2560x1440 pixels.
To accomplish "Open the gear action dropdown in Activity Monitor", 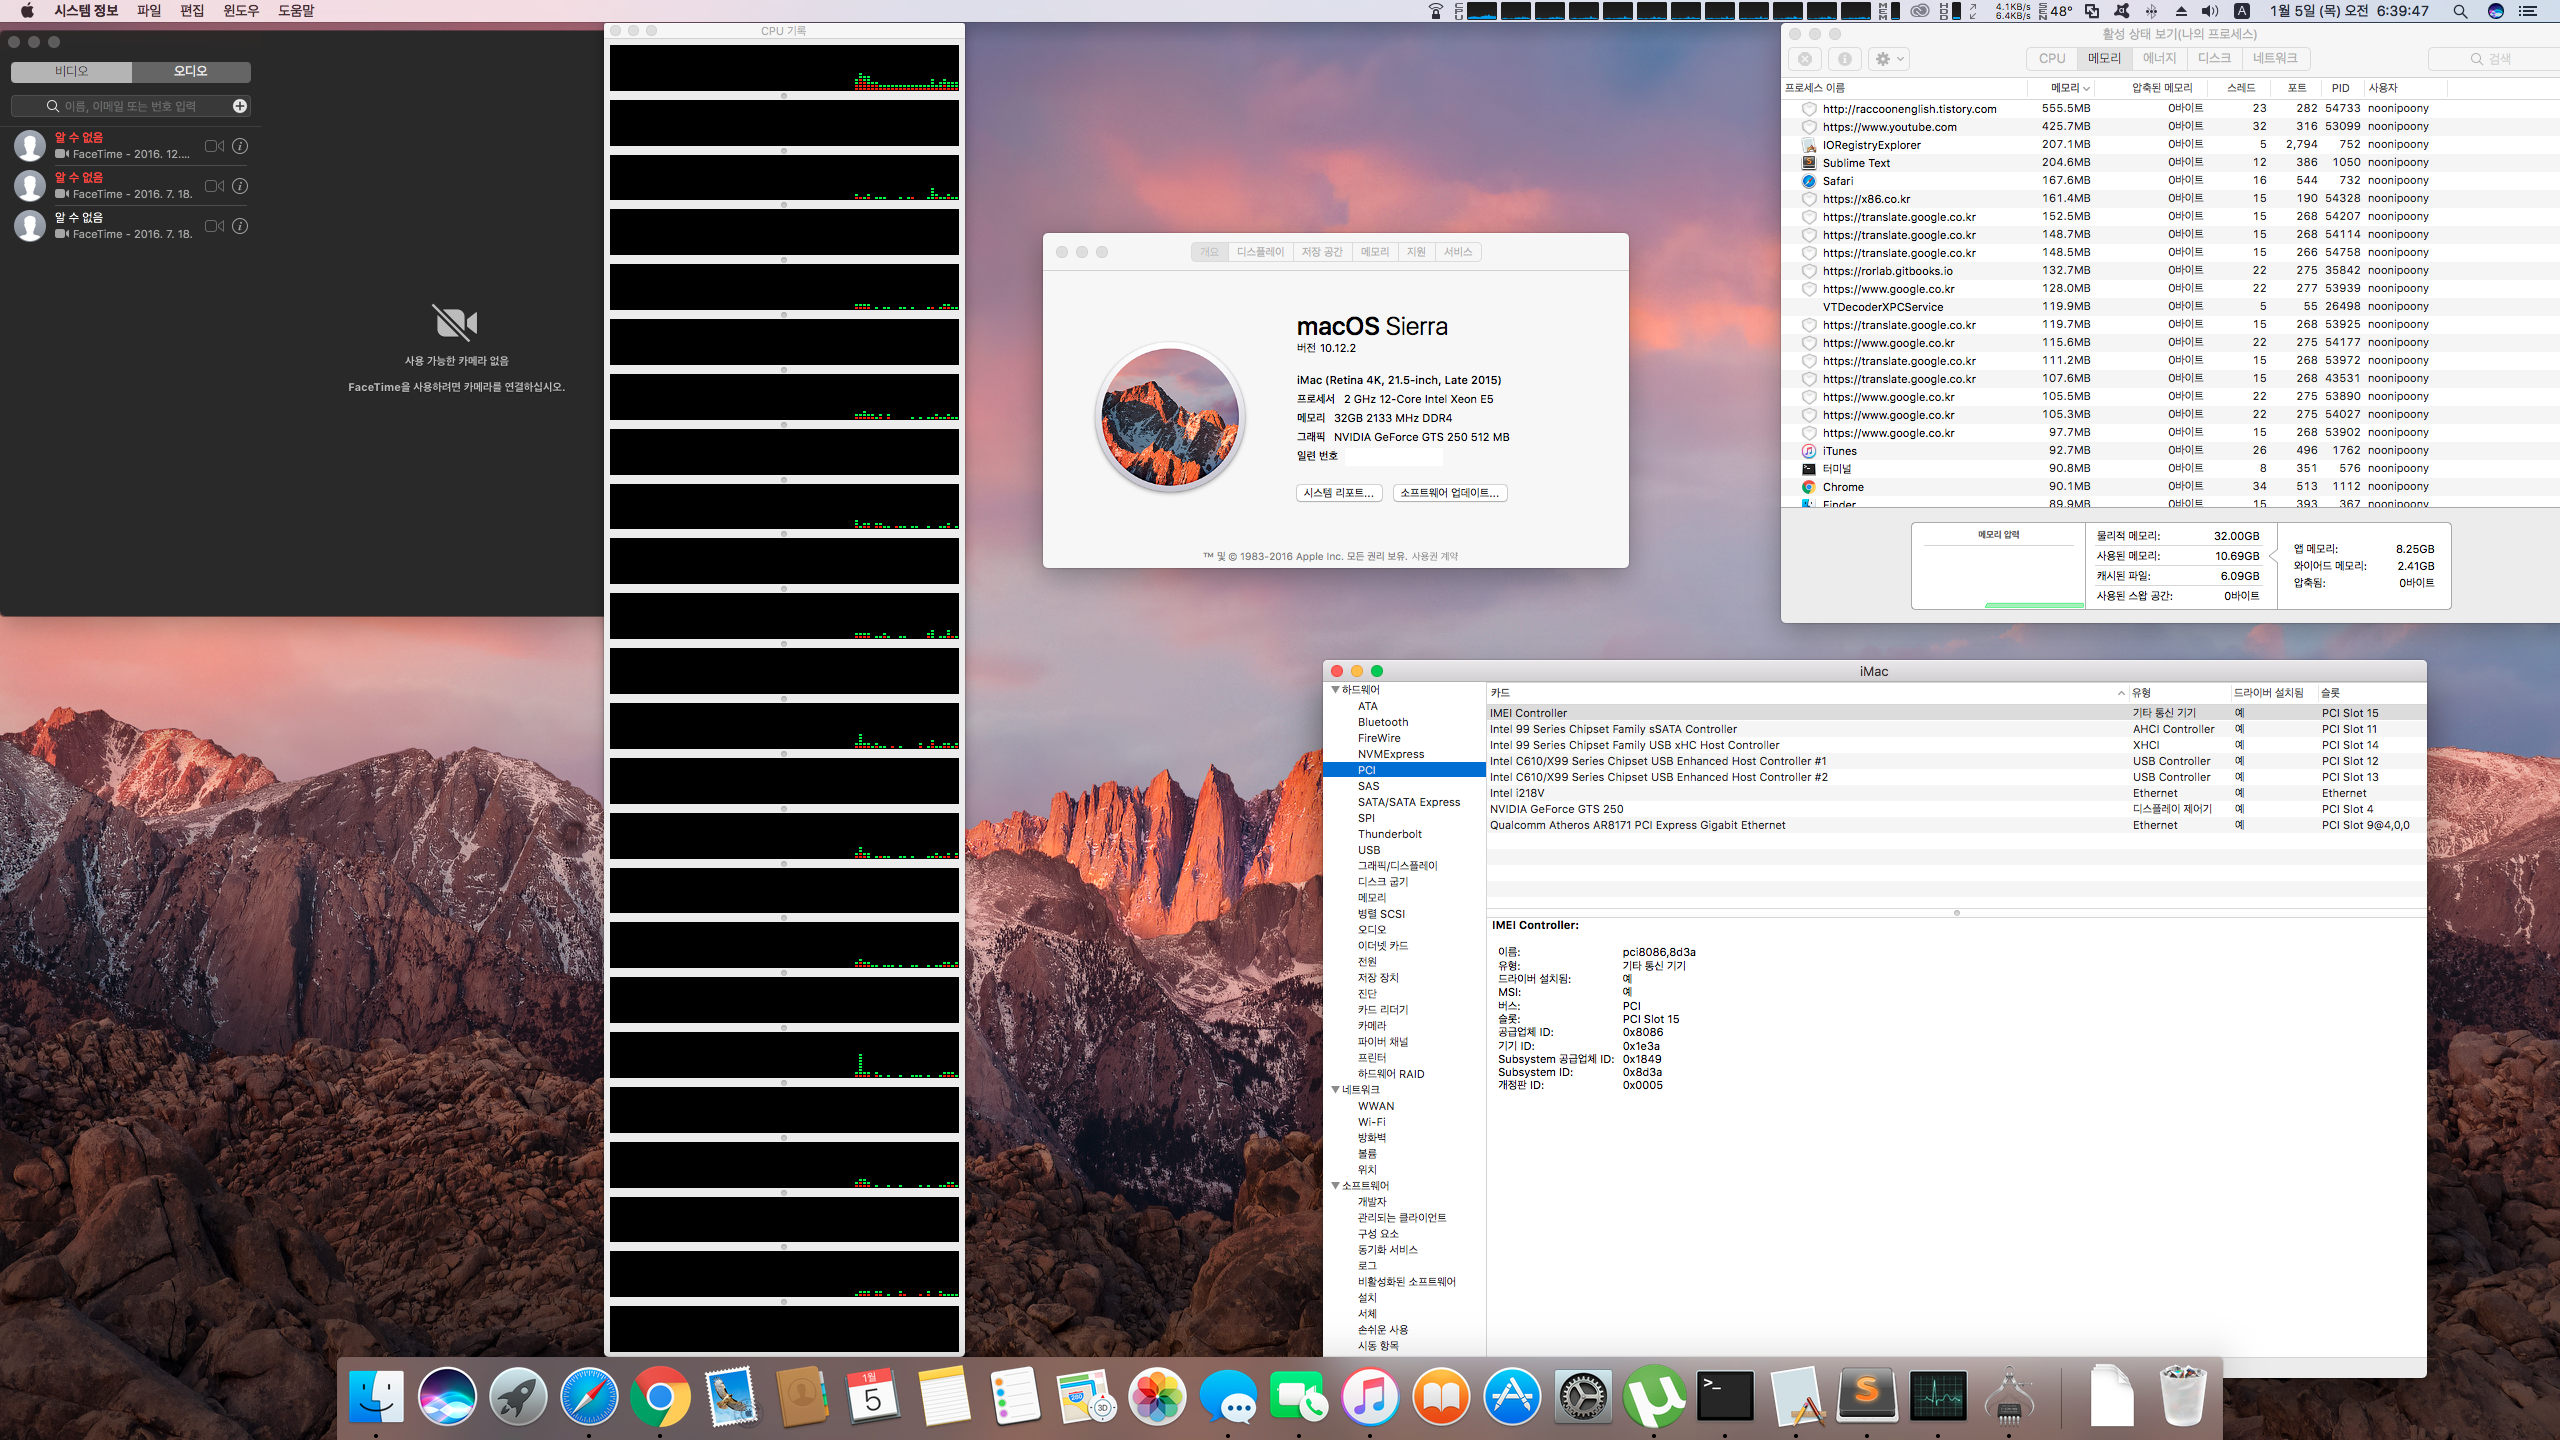I will coord(1889,59).
